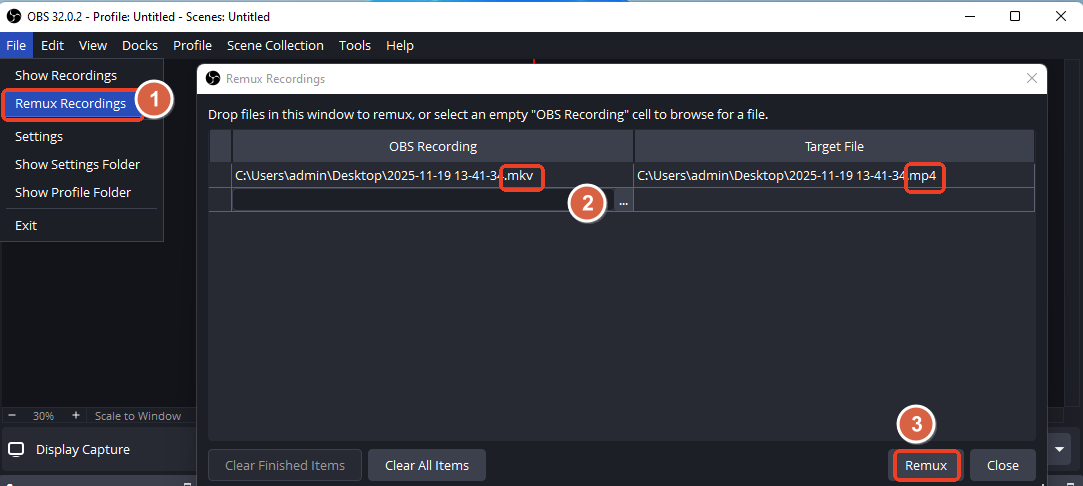Expand the dropdown arrow right of Close button
This screenshot has width=1083, height=486.
point(1060,449)
